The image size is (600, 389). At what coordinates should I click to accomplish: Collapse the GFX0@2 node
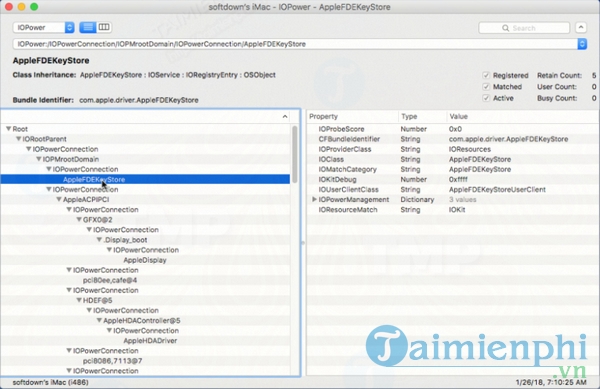tap(79, 220)
